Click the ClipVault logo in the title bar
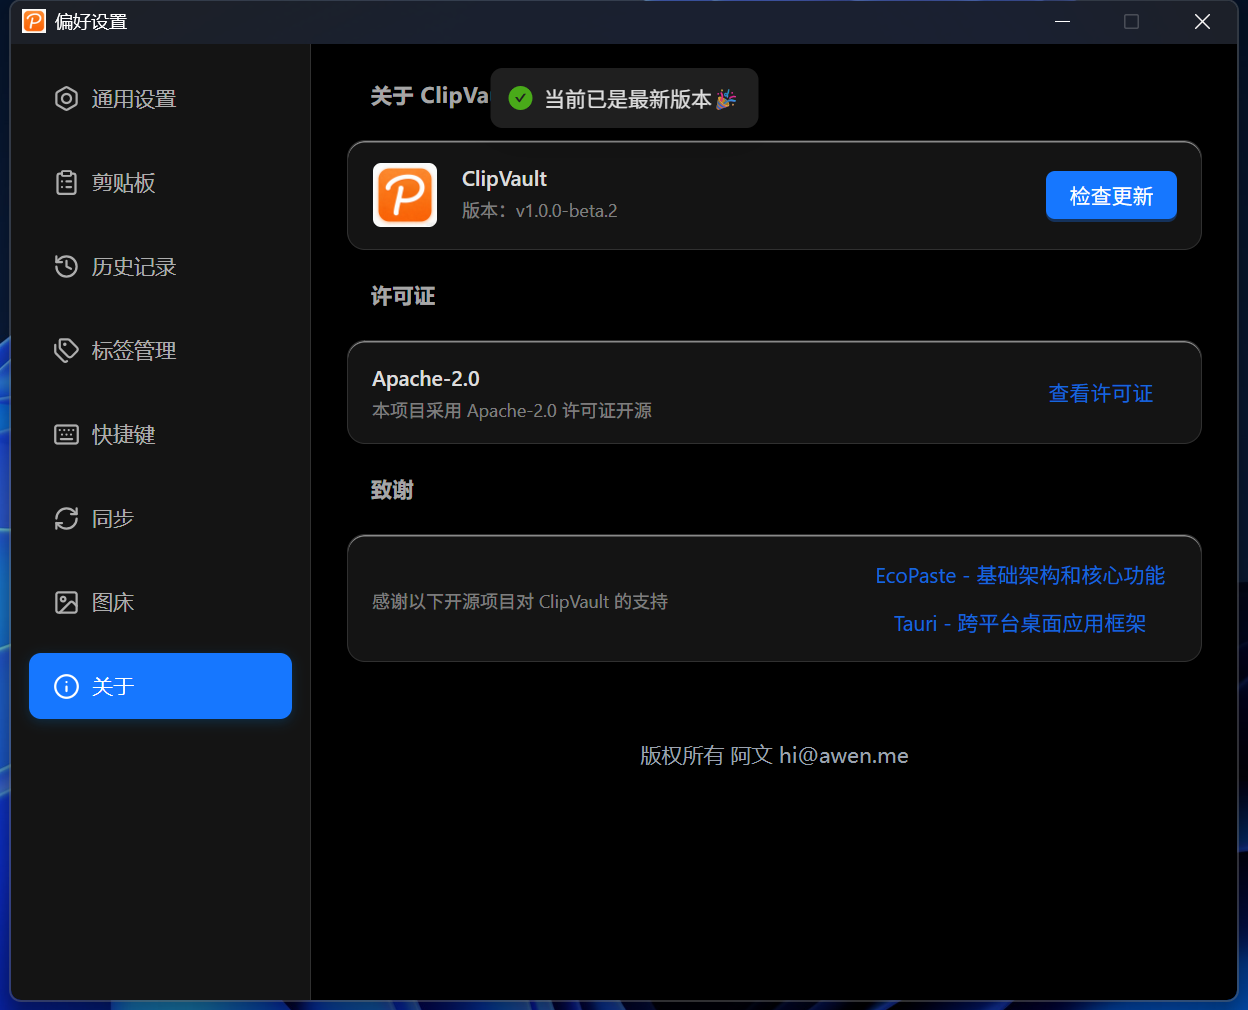Image resolution: width=1248 pixels, height=1010 pixels. coord(33,20)
